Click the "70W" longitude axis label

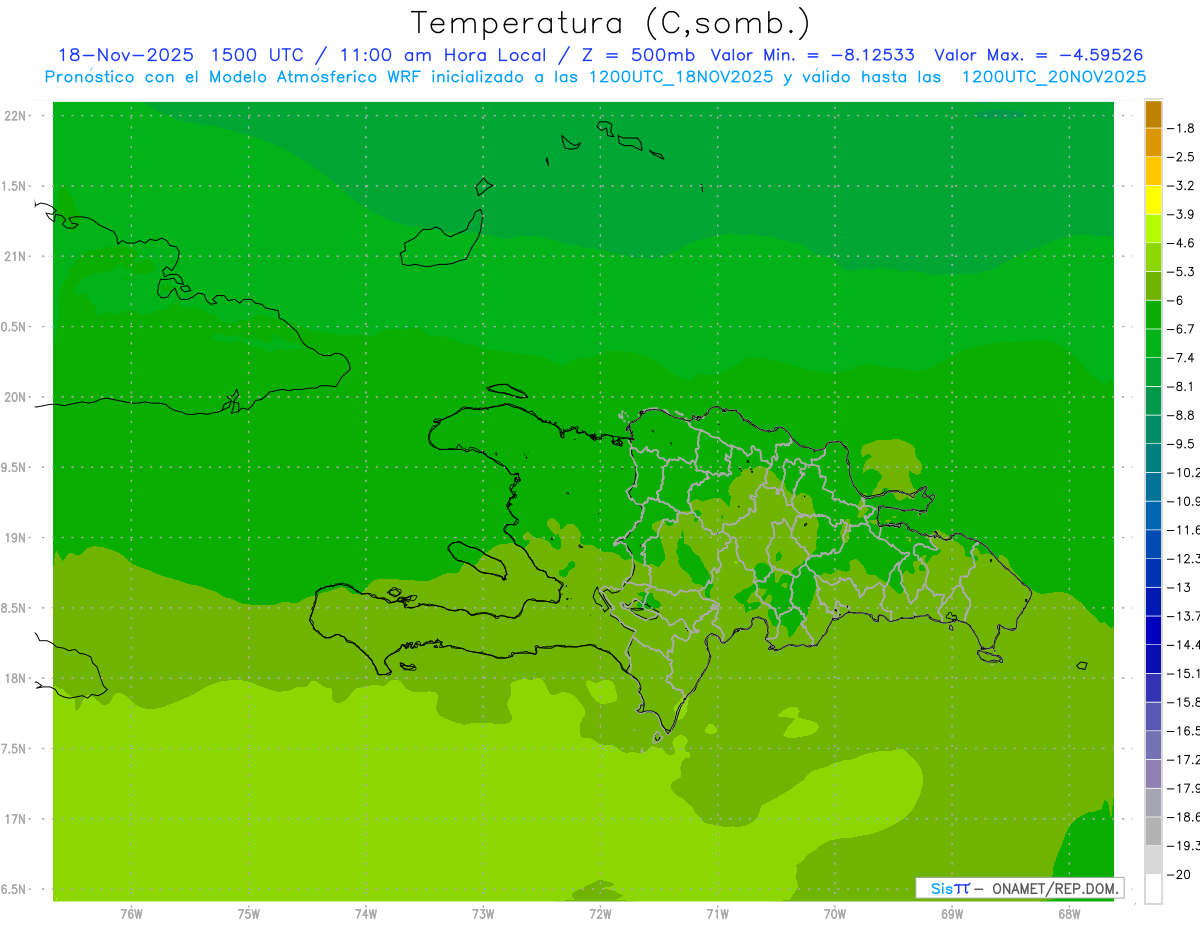(x=834, y=914)
